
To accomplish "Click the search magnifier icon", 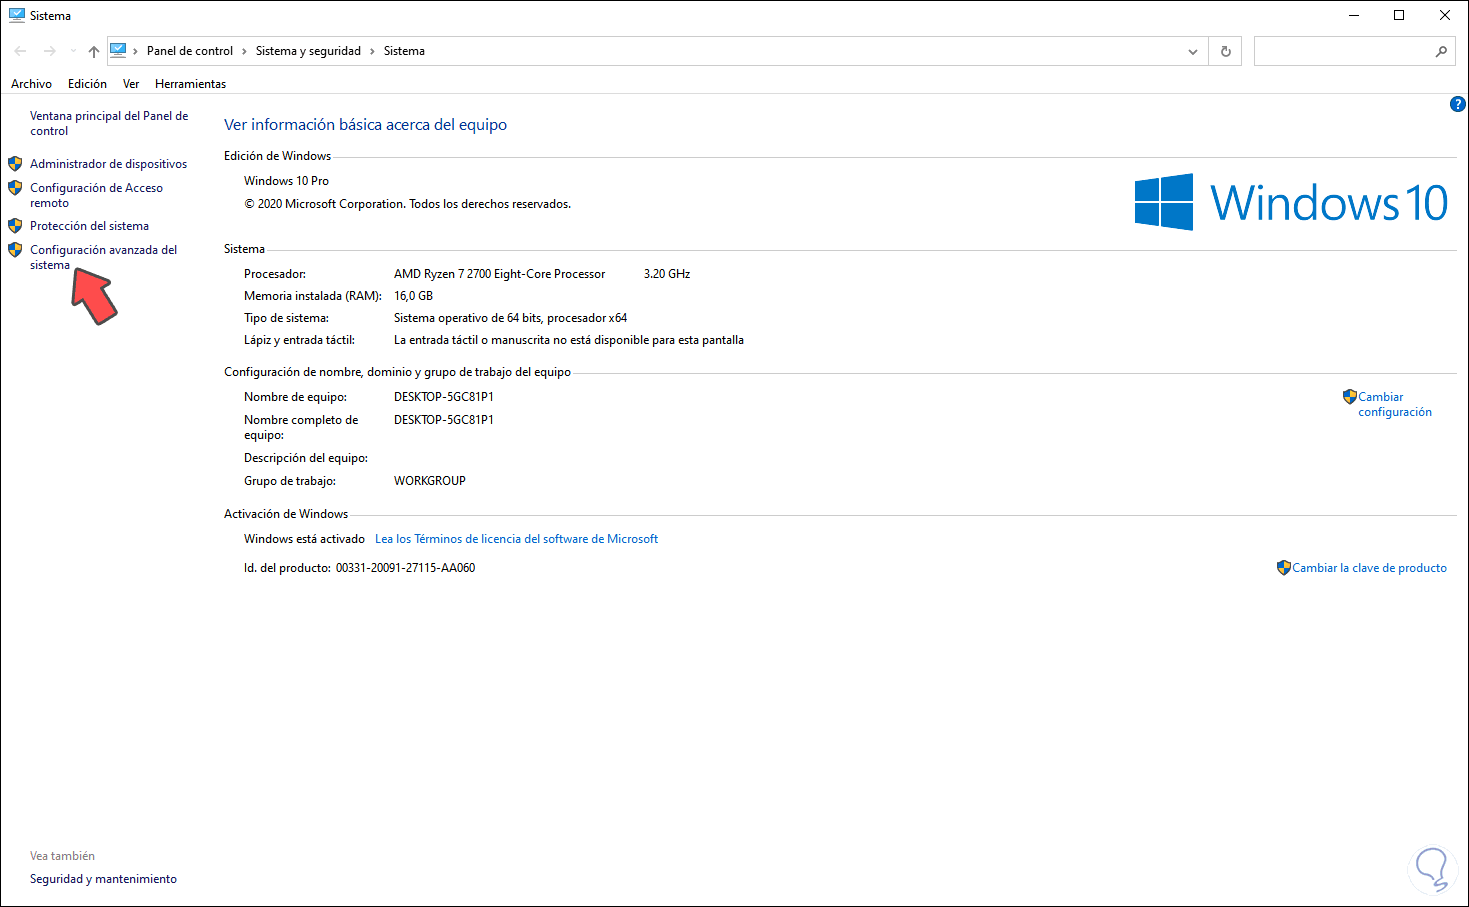I will click(1441, 51).
